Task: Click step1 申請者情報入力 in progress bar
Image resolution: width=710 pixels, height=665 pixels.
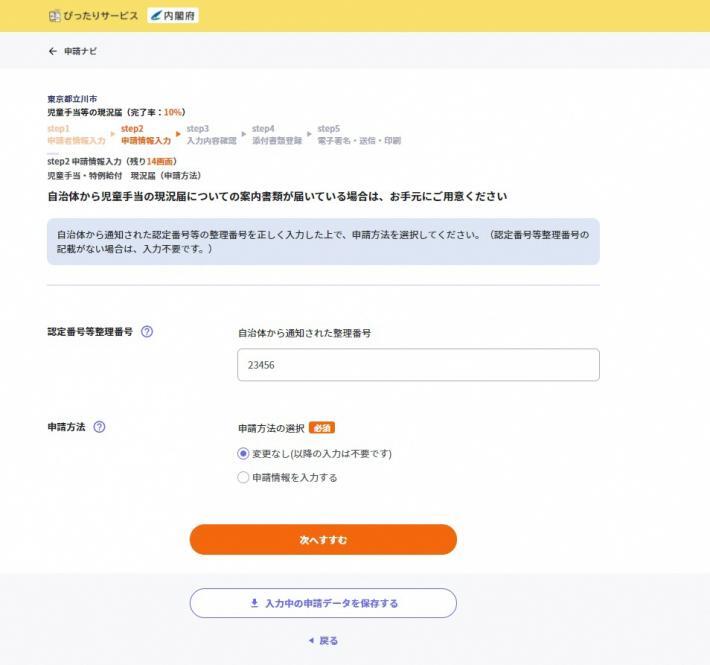Action: [x=76, y=134]
